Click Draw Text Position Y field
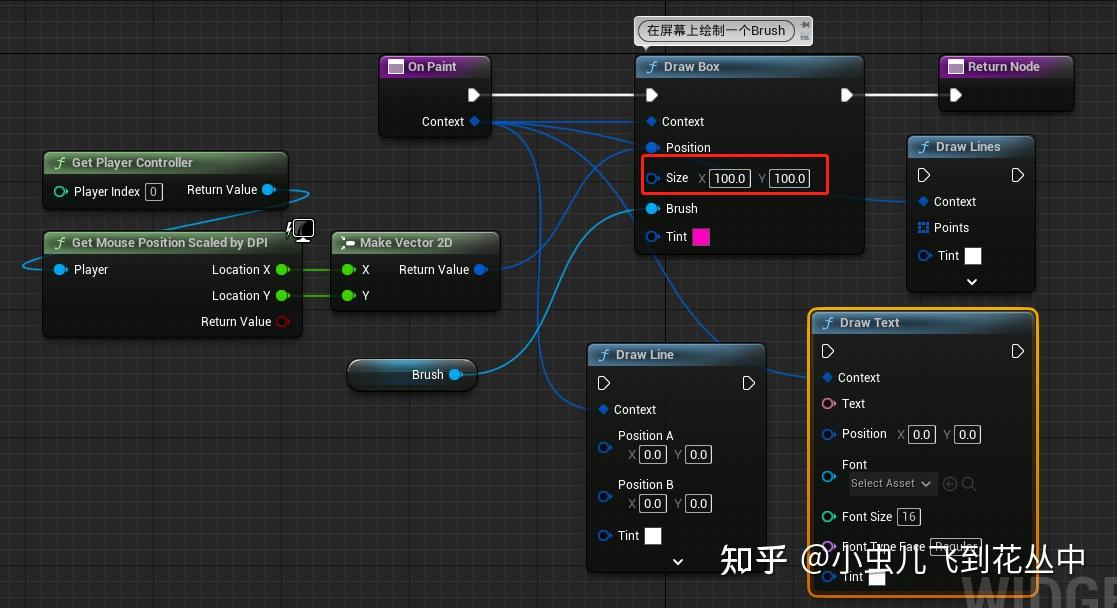 click(967, 434)
